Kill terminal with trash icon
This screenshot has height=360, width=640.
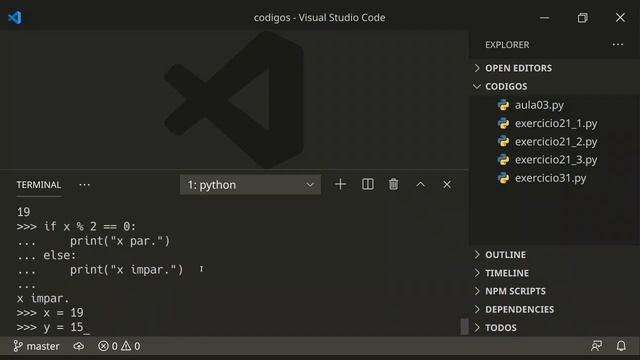pos(393,184)
